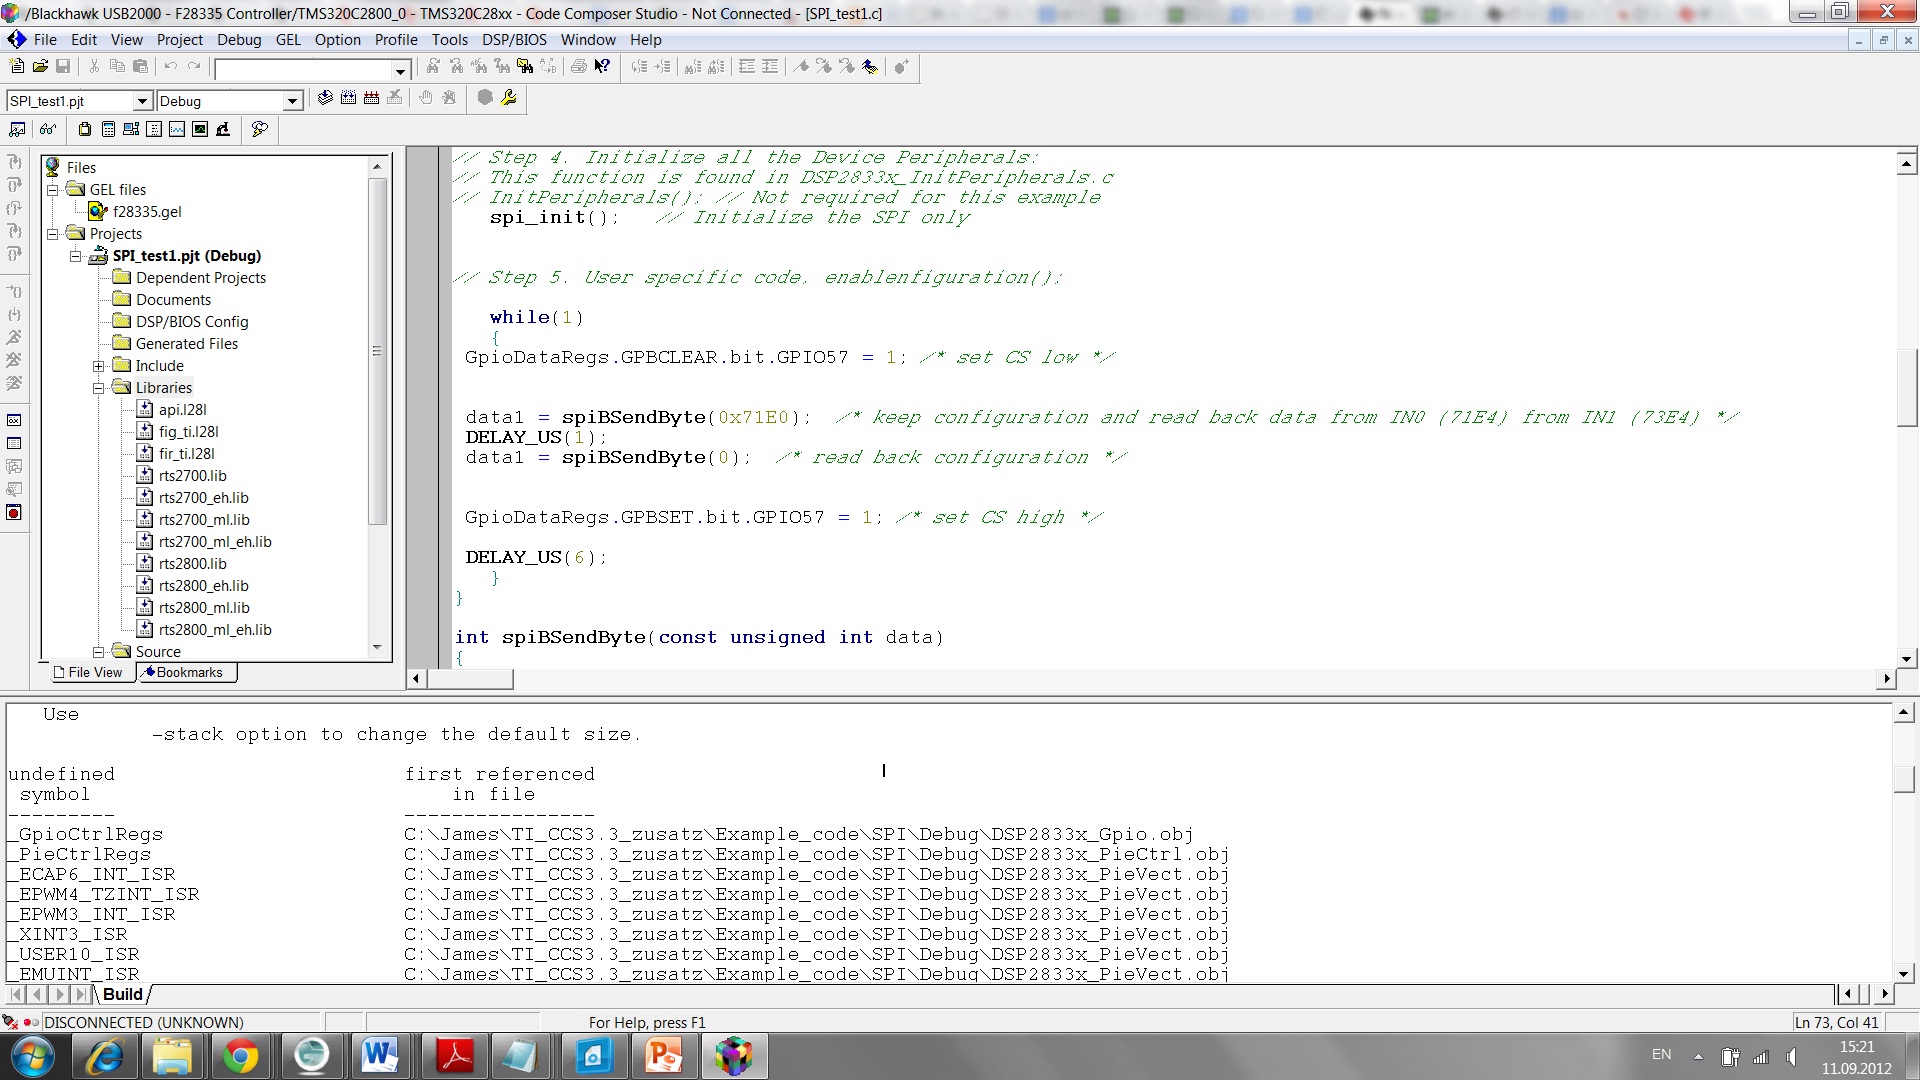1920x1080 pixels.
Task: Expand the Source folder in the project tree
Action: tap(99, 651)
